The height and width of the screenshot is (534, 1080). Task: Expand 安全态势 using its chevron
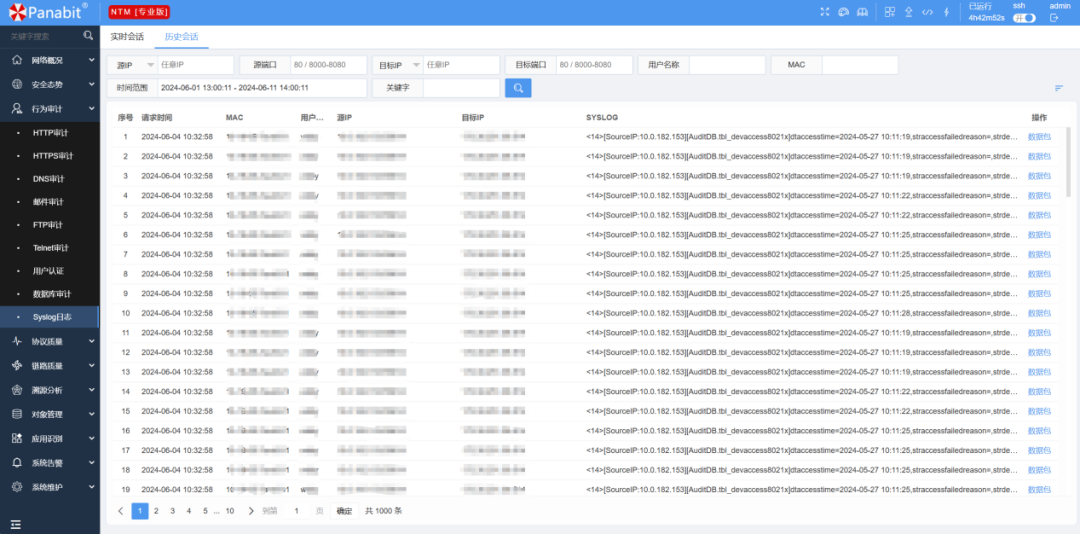click(92, 85)
